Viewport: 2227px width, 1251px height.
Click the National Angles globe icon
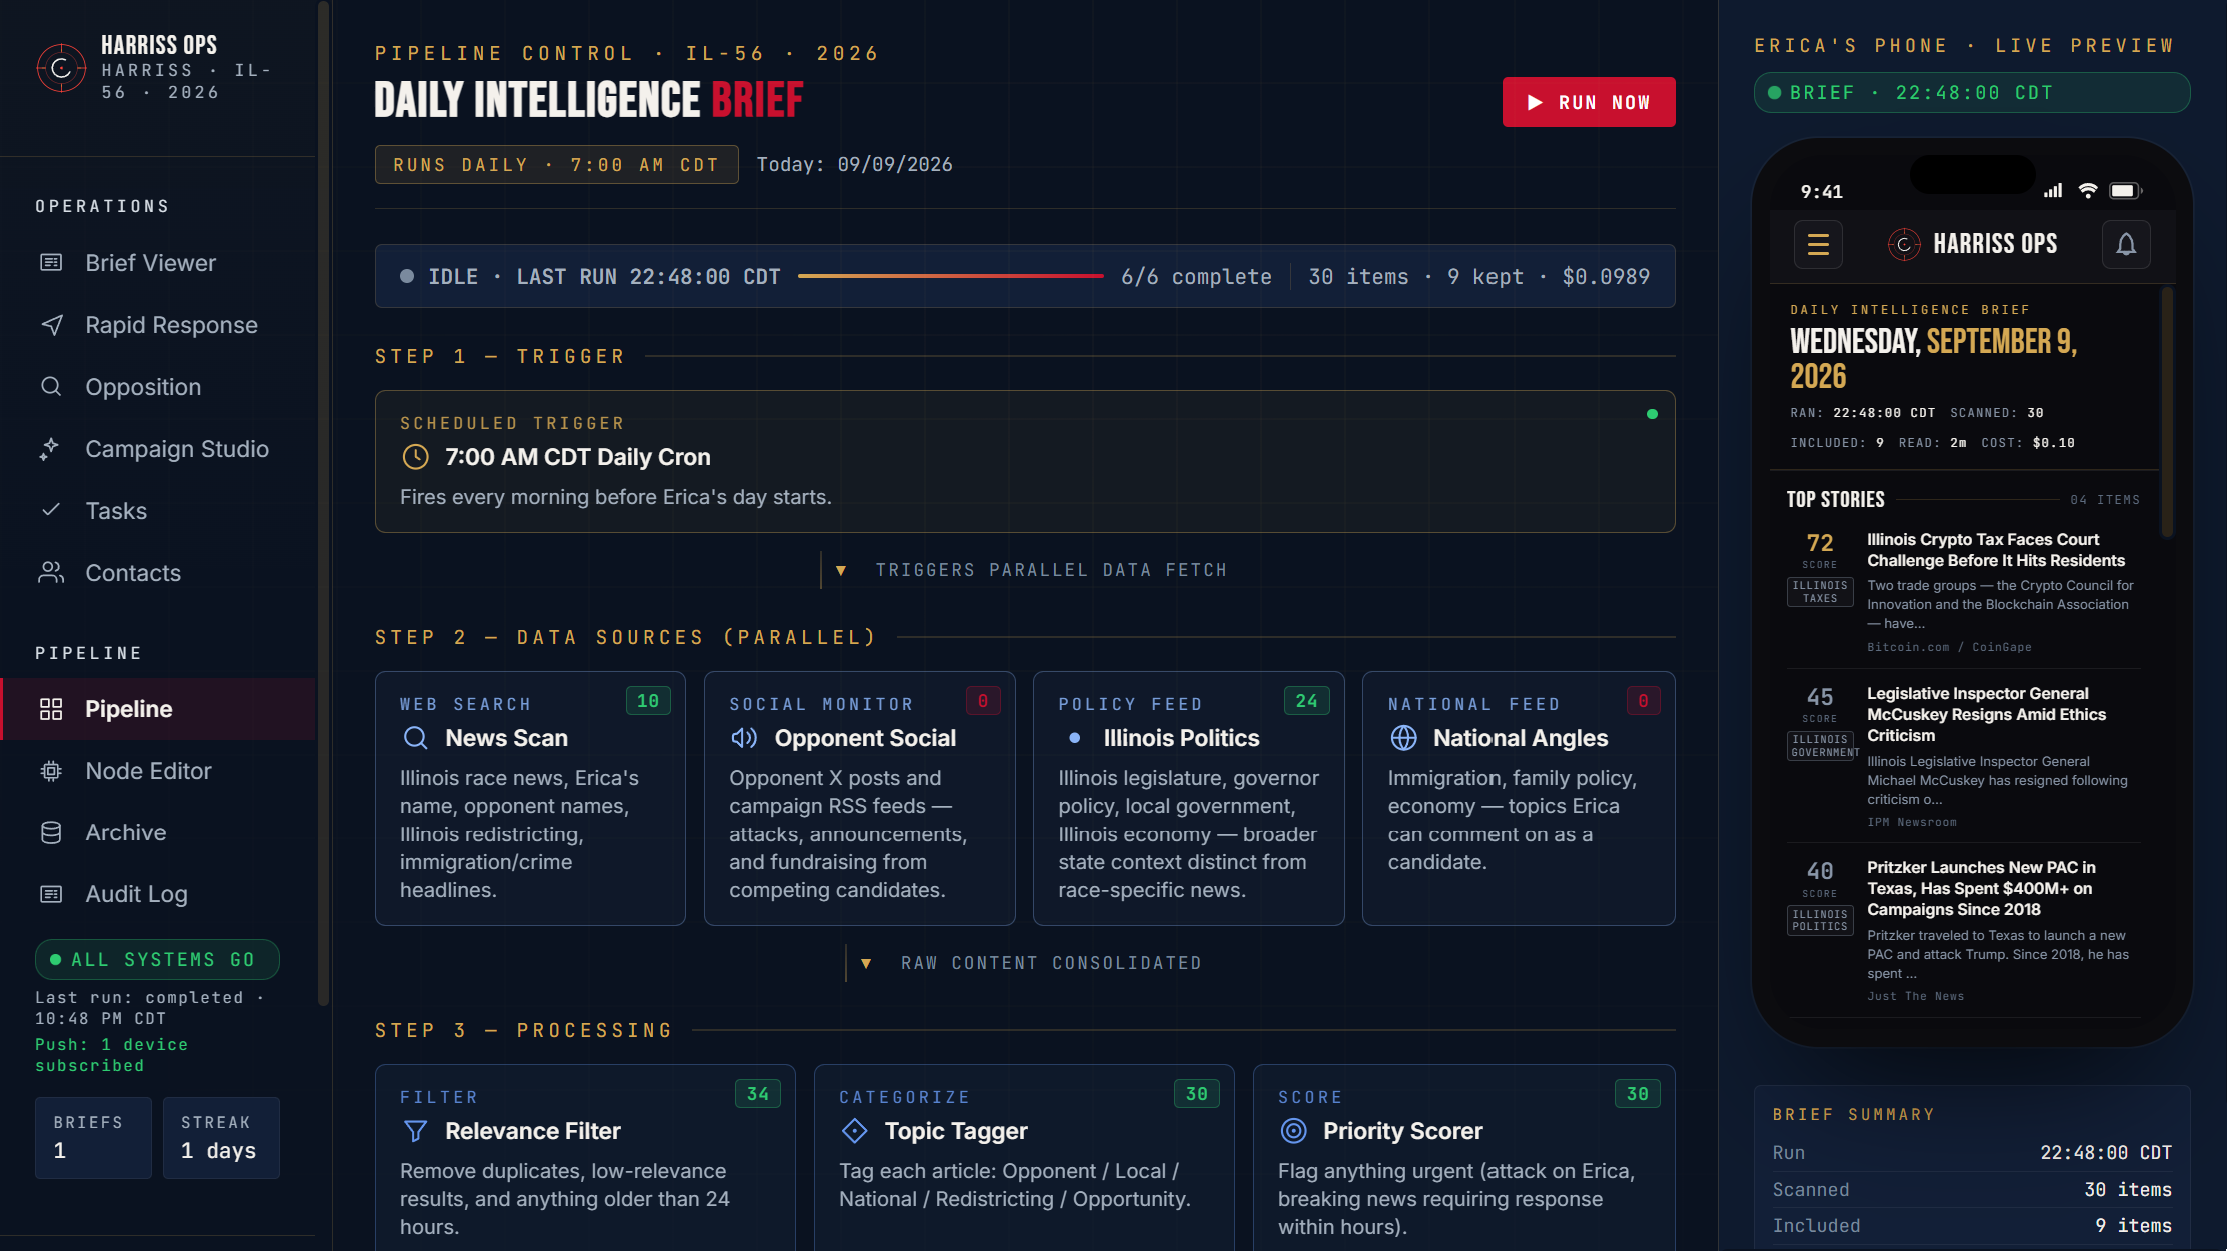click(1404, 738)
